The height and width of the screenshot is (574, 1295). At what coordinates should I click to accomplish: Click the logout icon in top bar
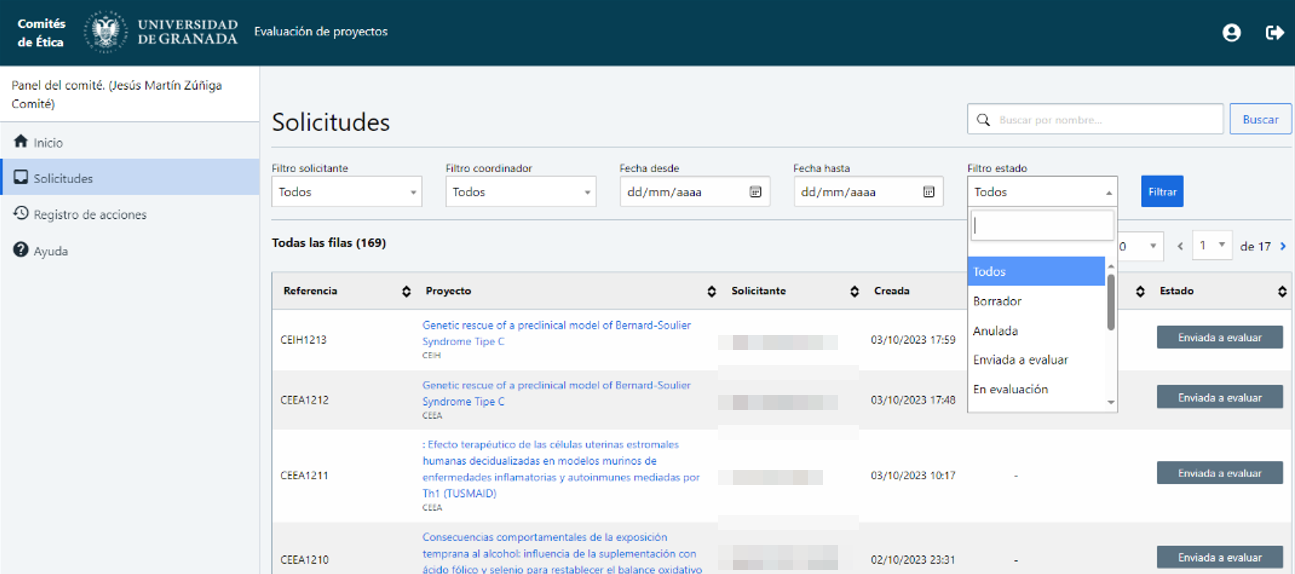pos(1274,33)
